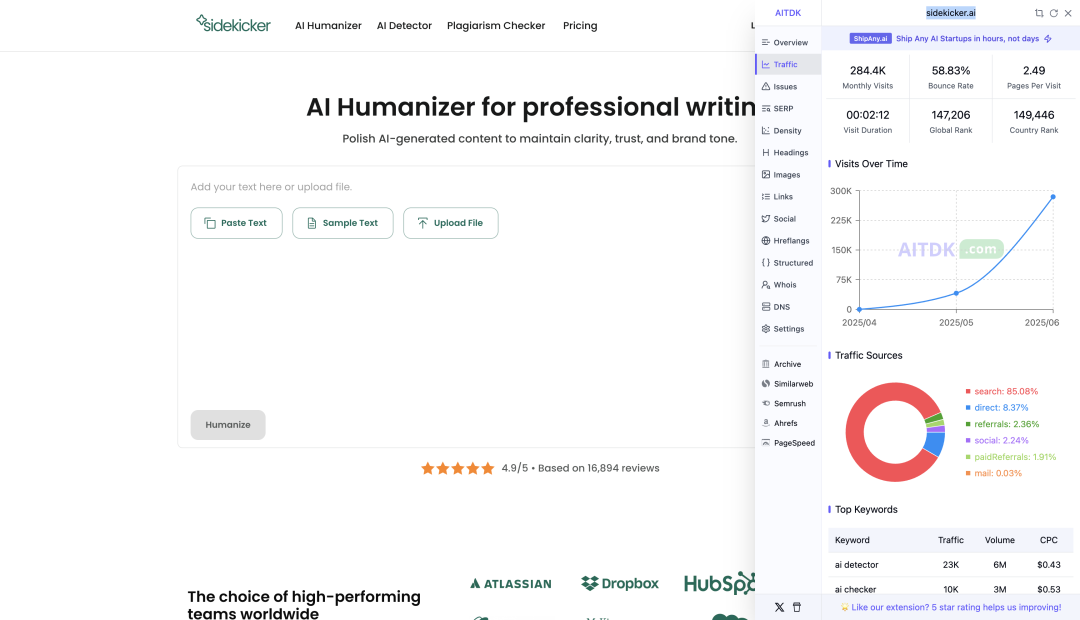Click the 58.83% Bounce Rate stat
1080x620 pixels.
(951, 76)
